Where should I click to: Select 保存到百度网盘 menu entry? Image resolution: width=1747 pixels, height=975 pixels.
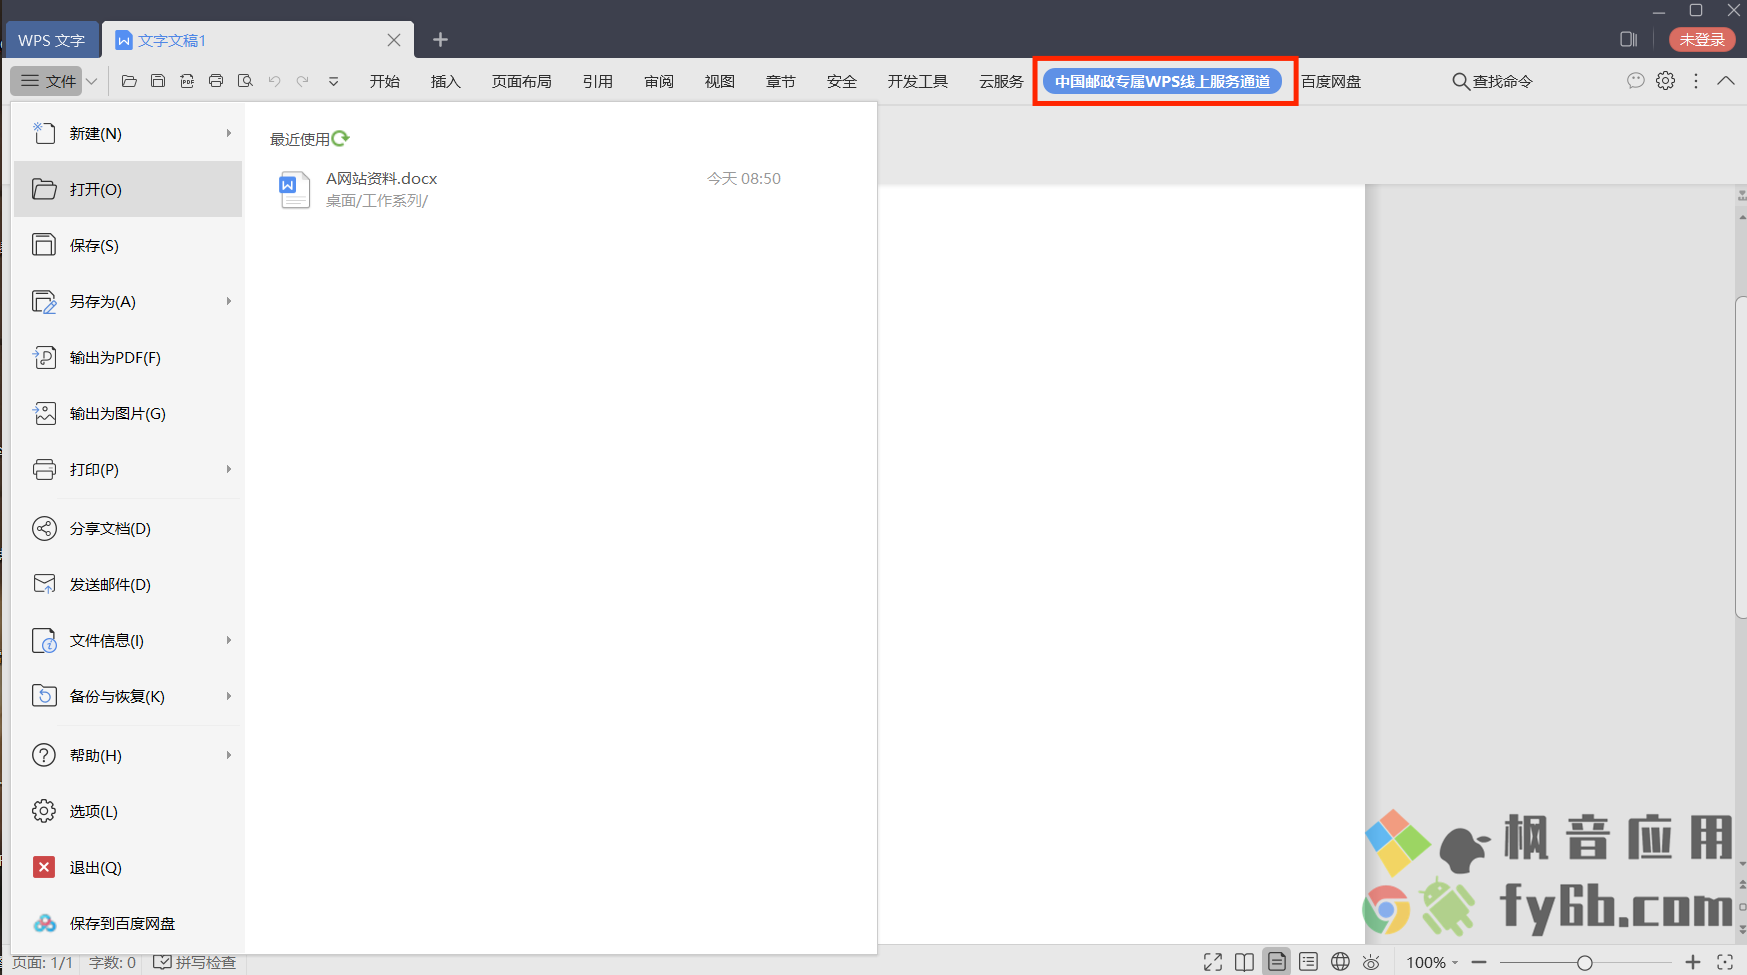click(128, 923)
